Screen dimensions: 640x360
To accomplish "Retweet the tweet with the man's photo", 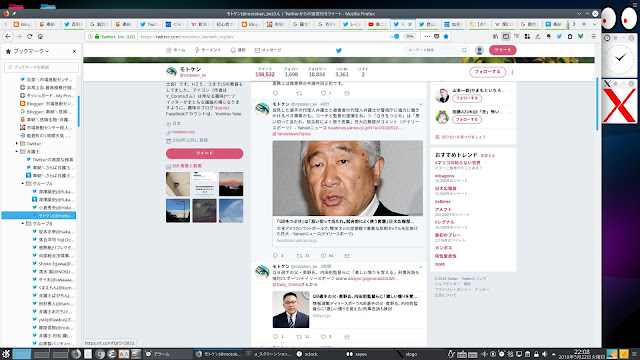I will click(x=299, y=256).
